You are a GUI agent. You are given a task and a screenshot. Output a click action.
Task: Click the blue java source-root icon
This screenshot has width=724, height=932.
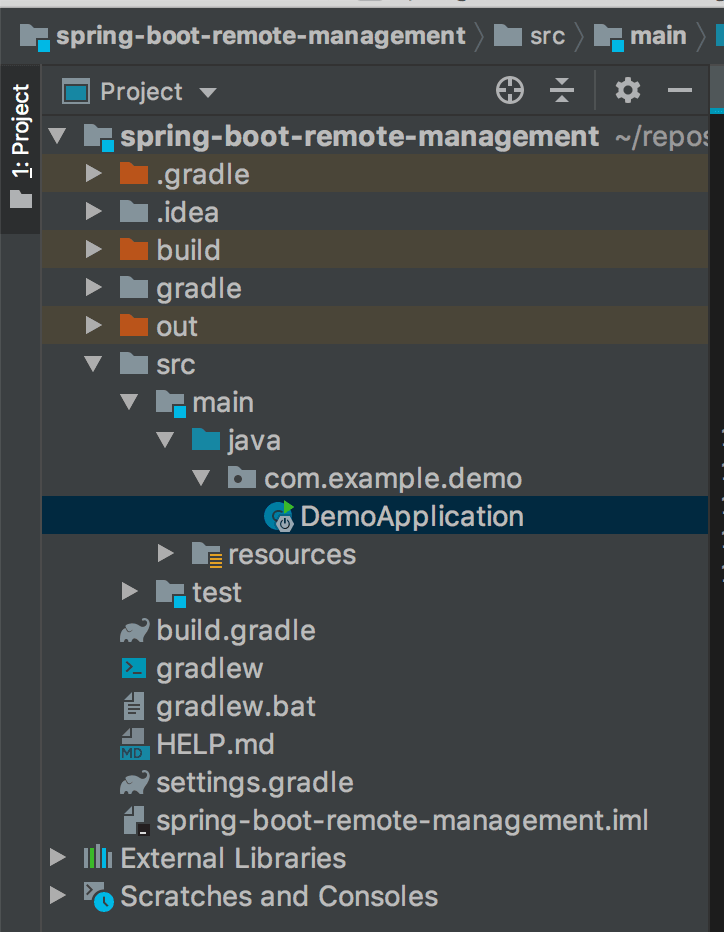[x=206, y=440]
